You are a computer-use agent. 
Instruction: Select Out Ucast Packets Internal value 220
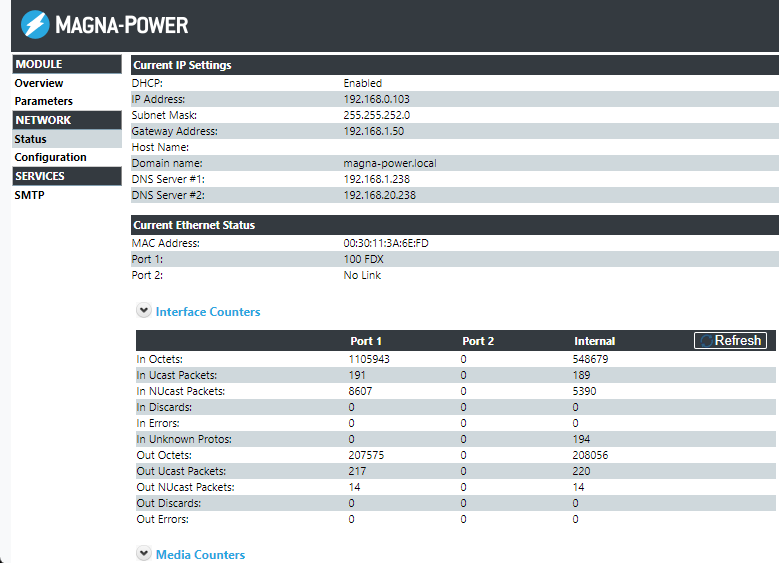[x=581, y=471]
